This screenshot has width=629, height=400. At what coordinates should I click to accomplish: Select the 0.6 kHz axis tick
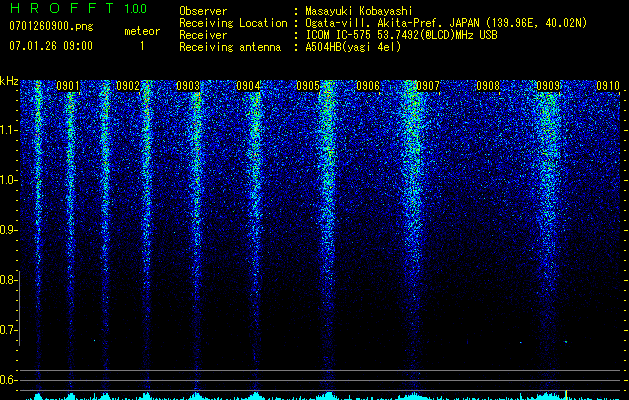(x=9, y=379)
